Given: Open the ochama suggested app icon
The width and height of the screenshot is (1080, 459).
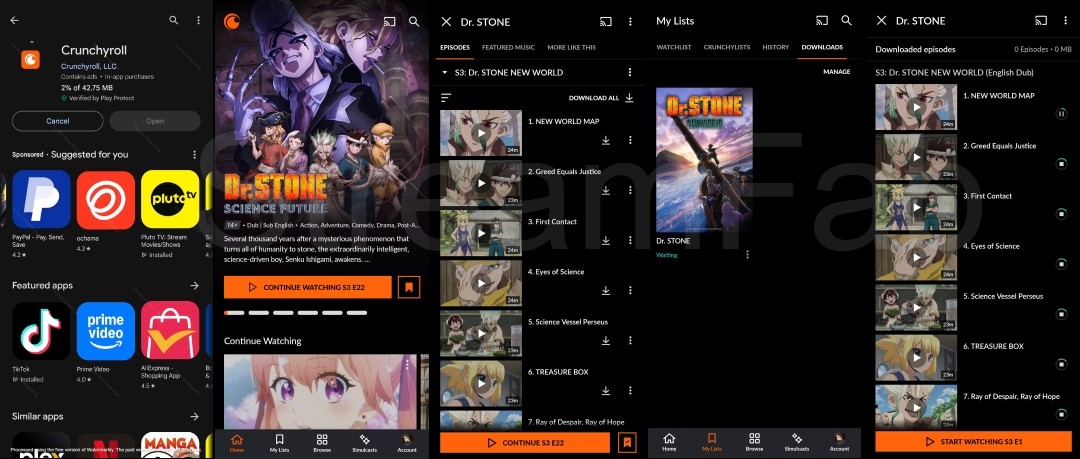Looking at the screenshot, I should (105, 199).
